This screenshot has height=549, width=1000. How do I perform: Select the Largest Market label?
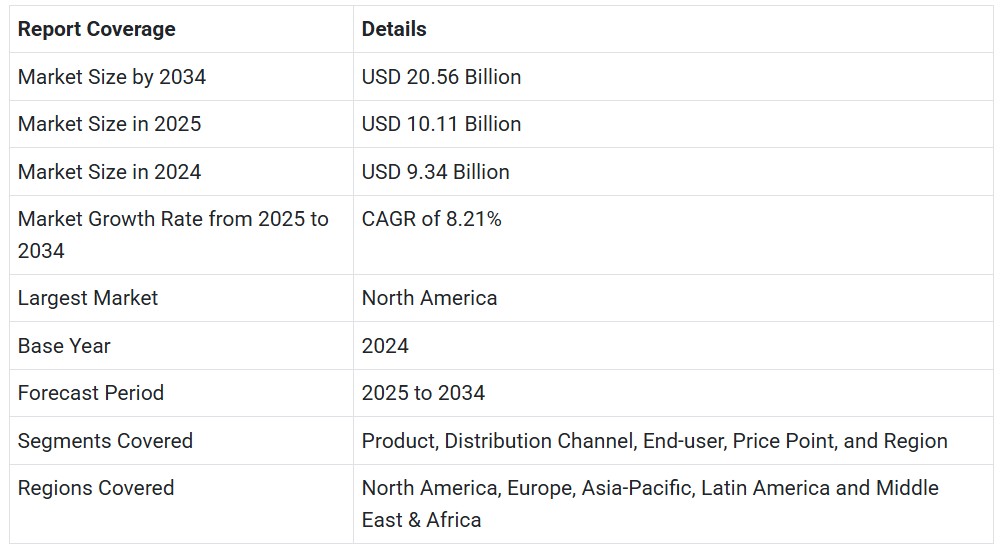(x=87, y=298)
